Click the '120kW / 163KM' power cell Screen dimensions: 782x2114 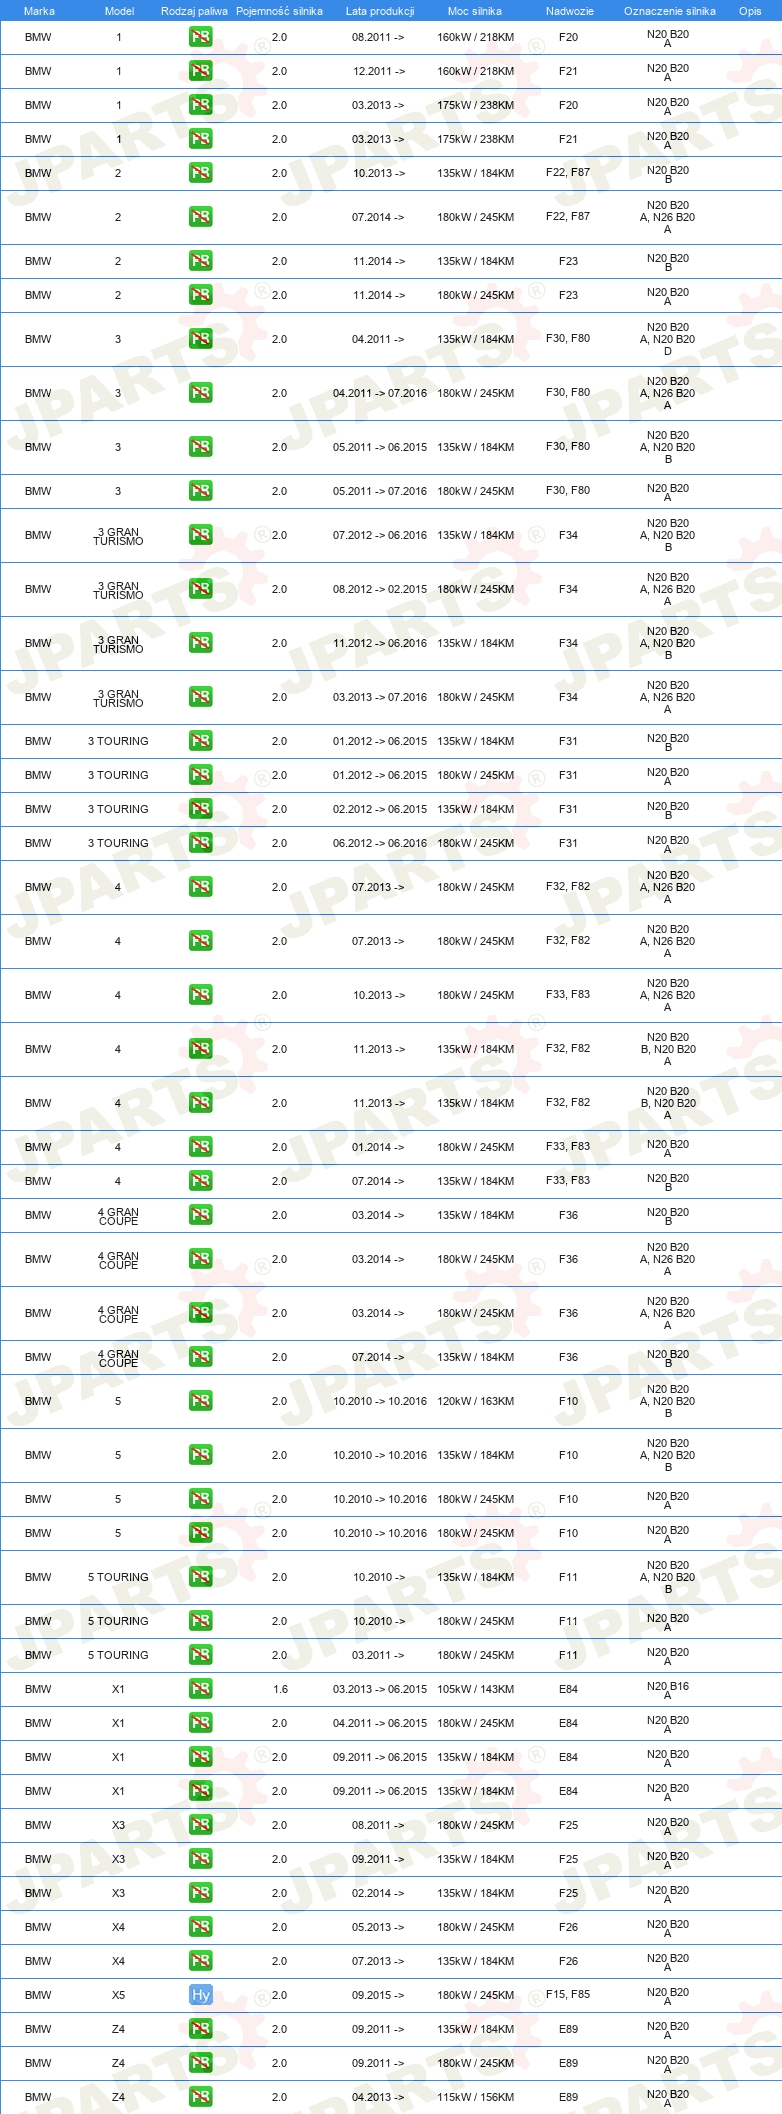(x=475, y=1401)
